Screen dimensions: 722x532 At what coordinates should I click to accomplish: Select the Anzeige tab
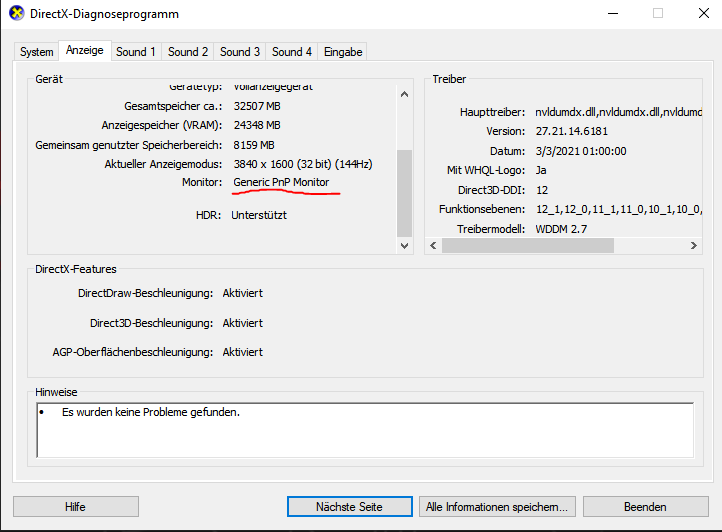click(x=85, y=50)
